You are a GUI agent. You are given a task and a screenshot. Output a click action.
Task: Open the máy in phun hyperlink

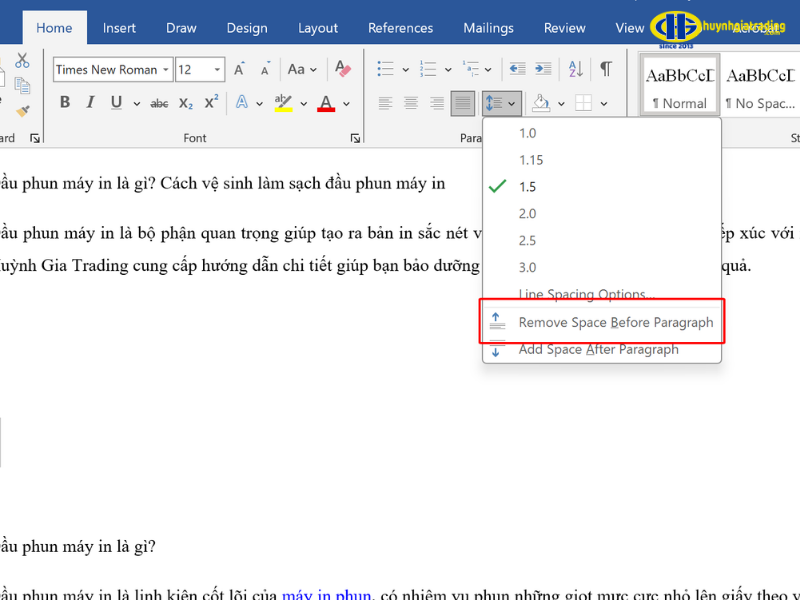click(325, 594)
